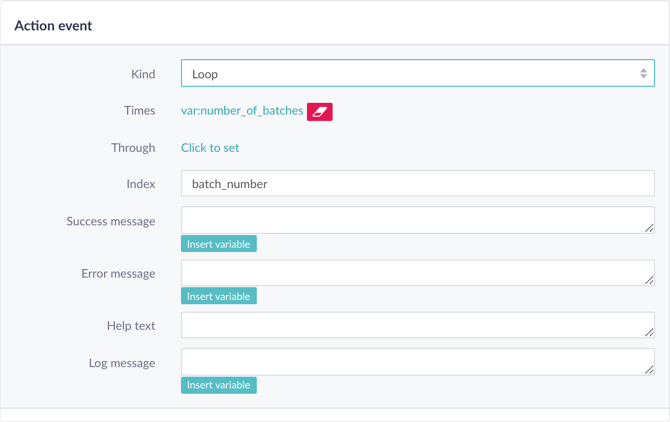Grab the Success message resize handle
The width and height of the screenshot is (670, 422).
point(649,228)
